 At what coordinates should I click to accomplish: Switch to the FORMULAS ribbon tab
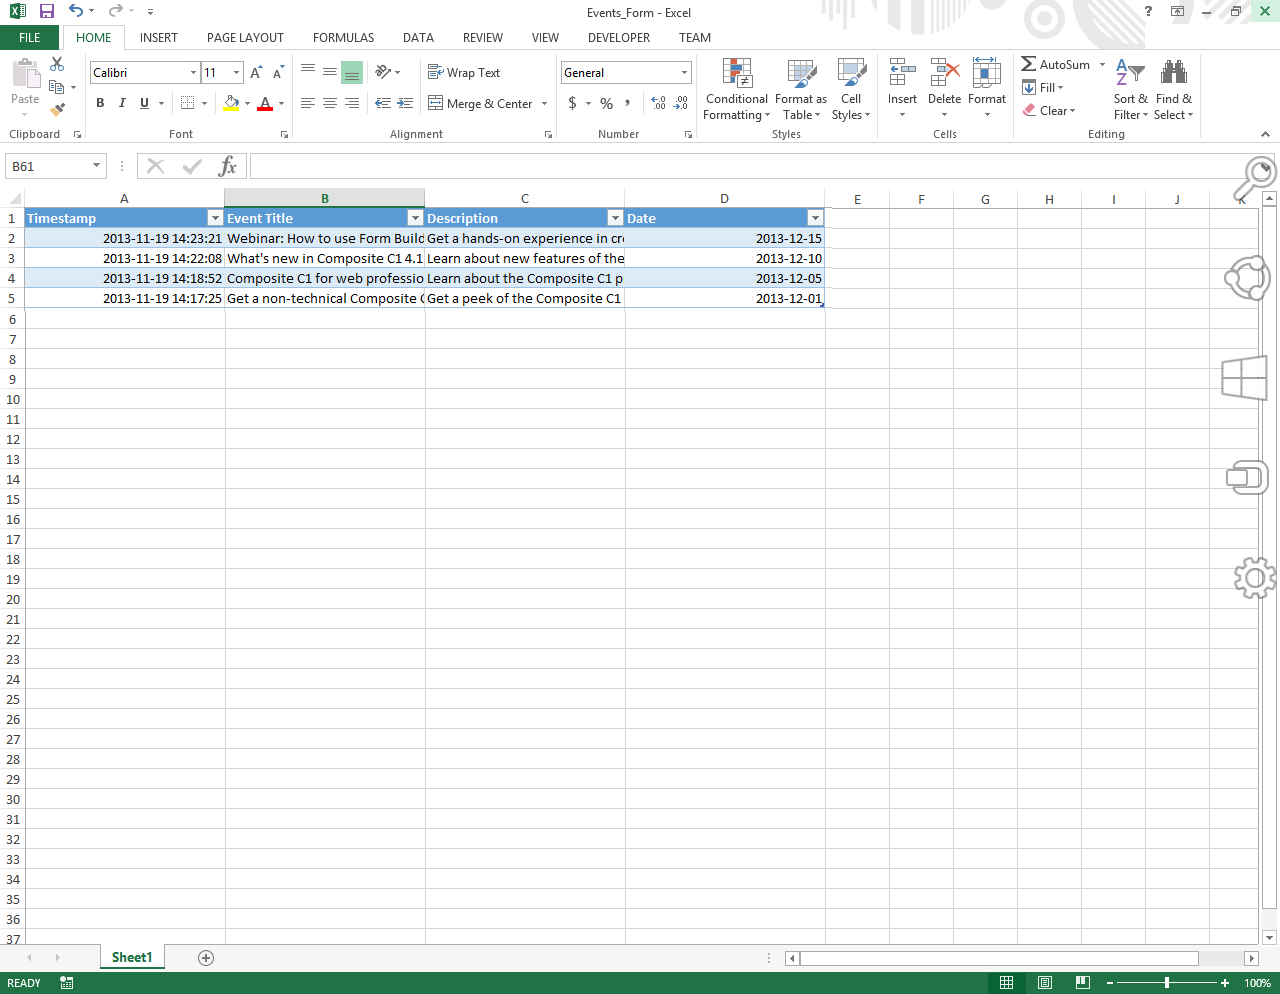click(343, 38)
